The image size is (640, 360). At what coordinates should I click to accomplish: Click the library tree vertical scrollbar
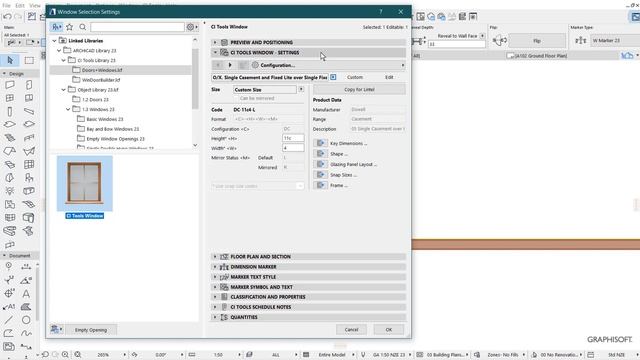point(195,78)
